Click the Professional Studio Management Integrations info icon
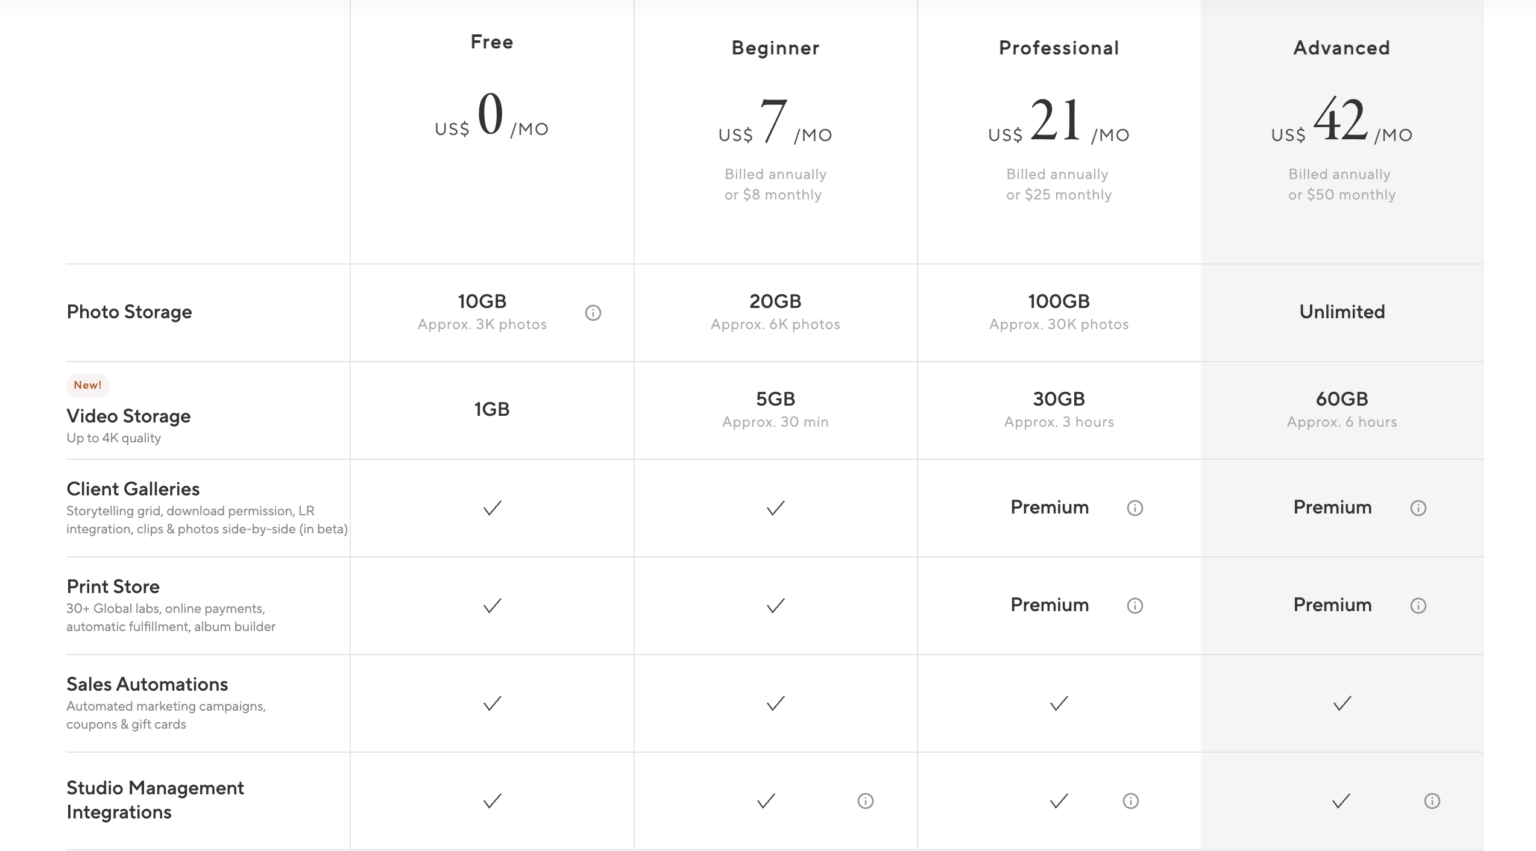This screenshot has width=1536, height=851. [1131, 801]
